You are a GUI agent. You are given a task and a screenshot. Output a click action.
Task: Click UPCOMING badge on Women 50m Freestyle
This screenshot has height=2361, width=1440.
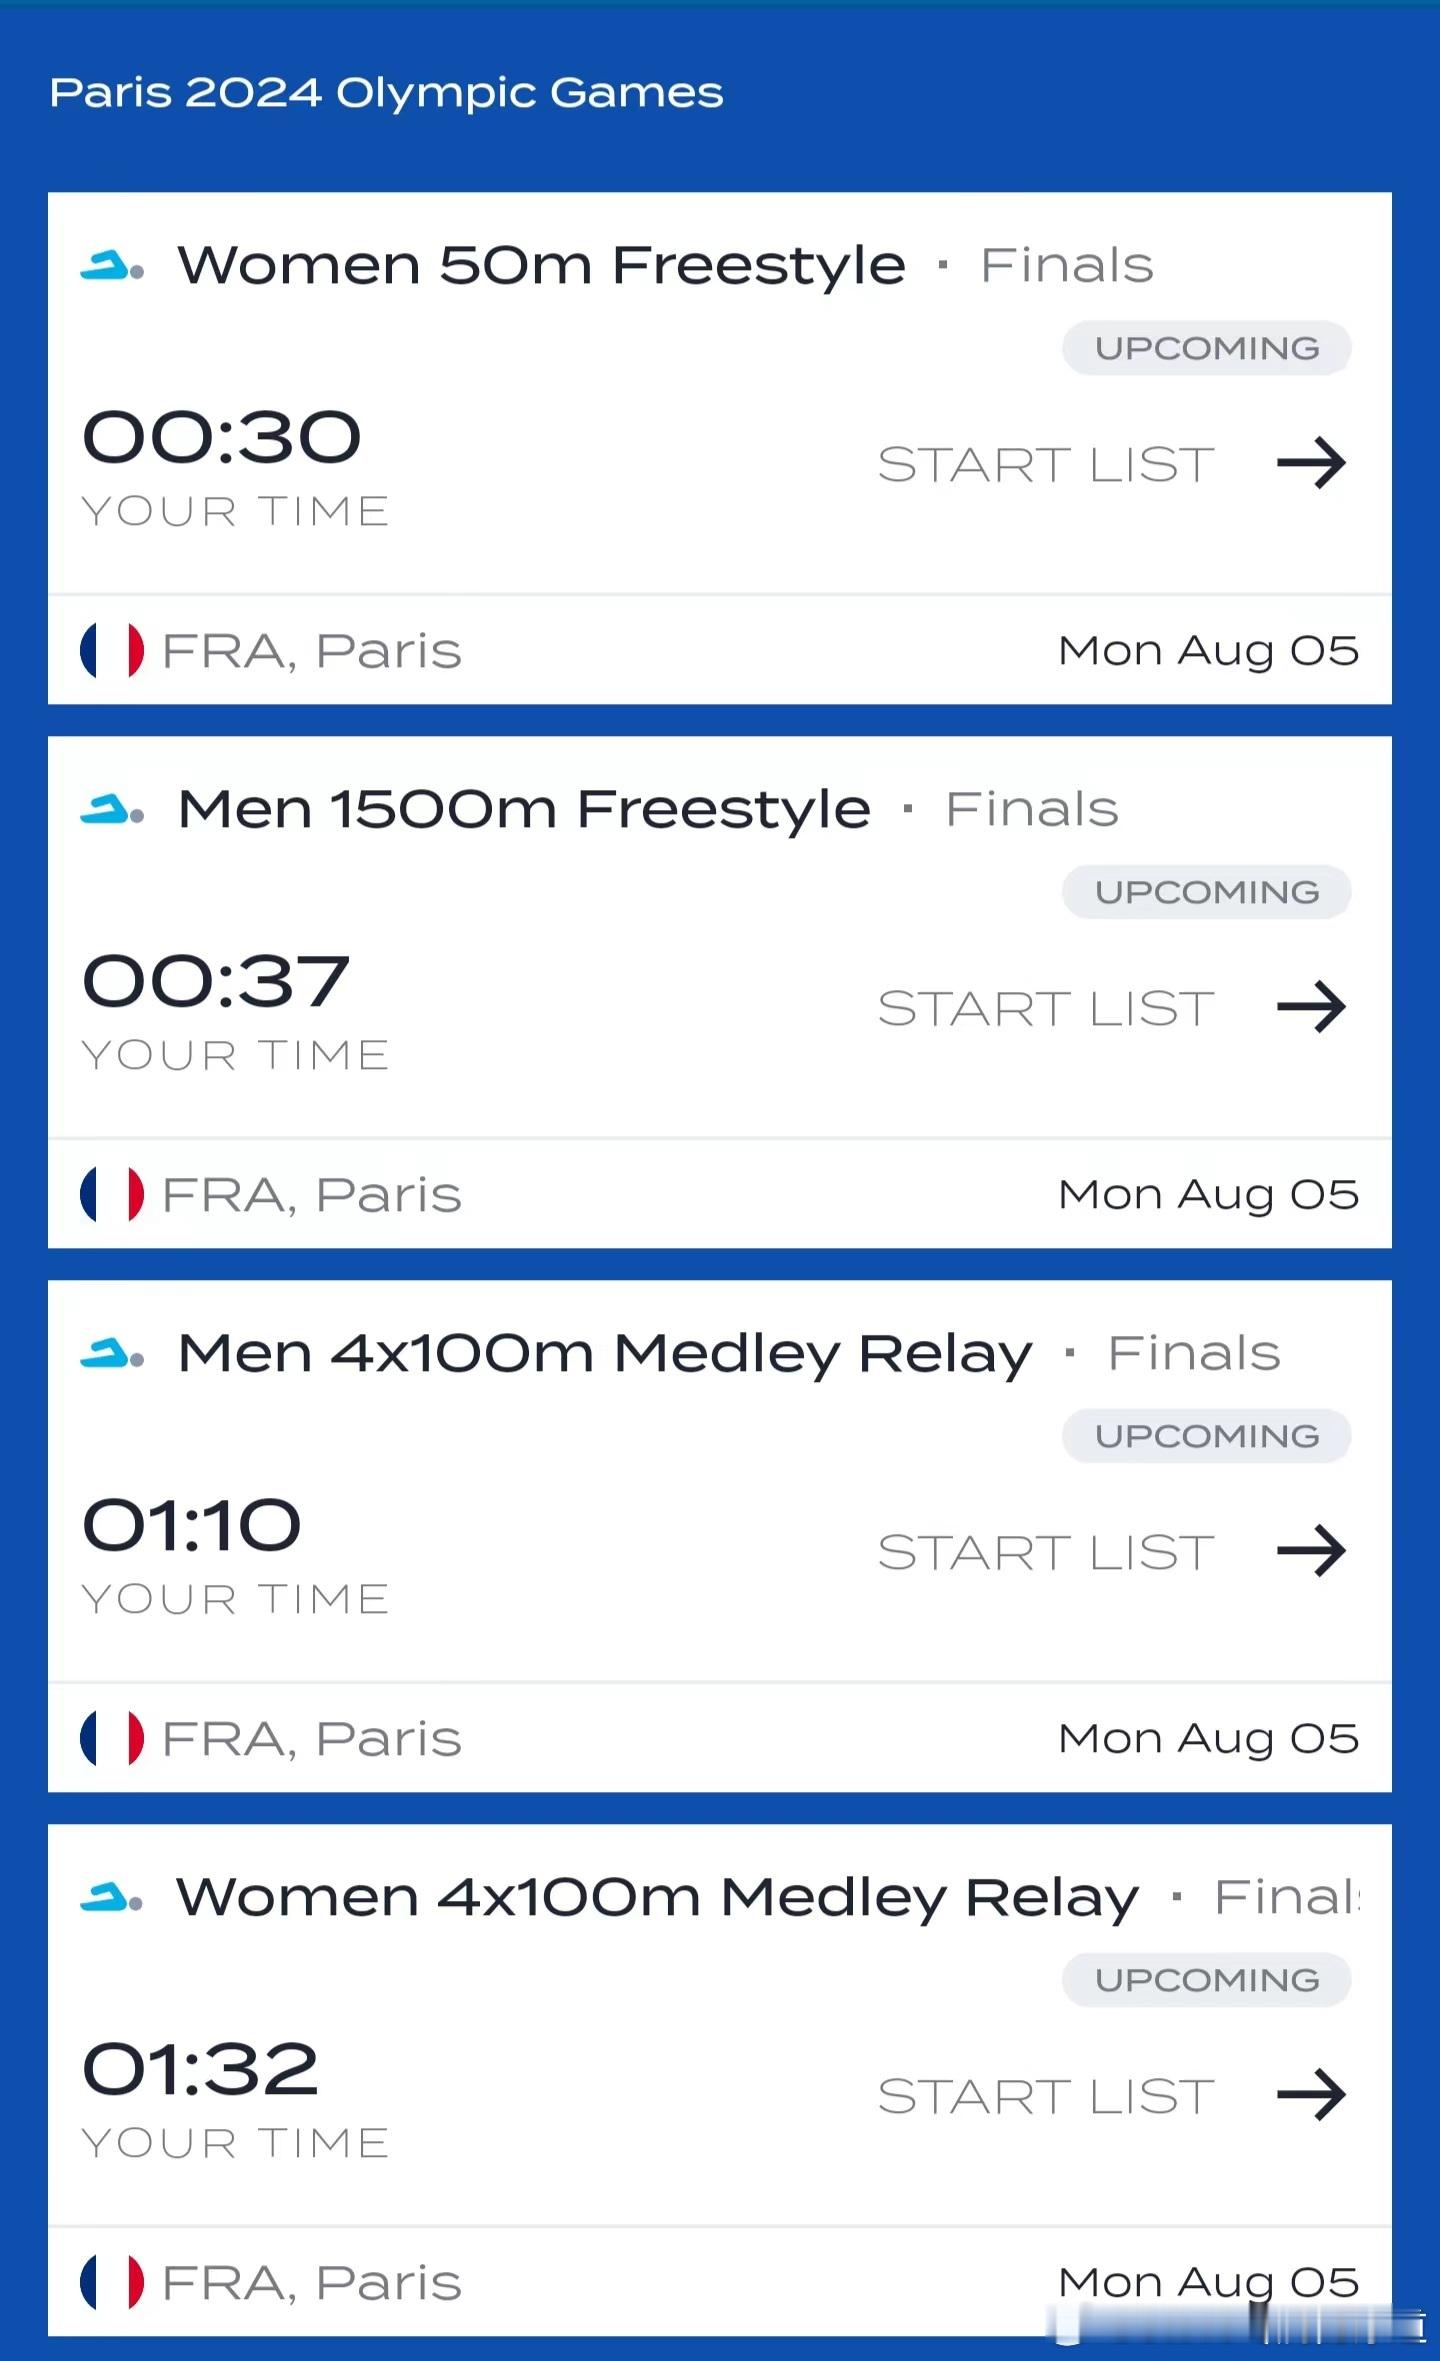[x=1207, y=348]
